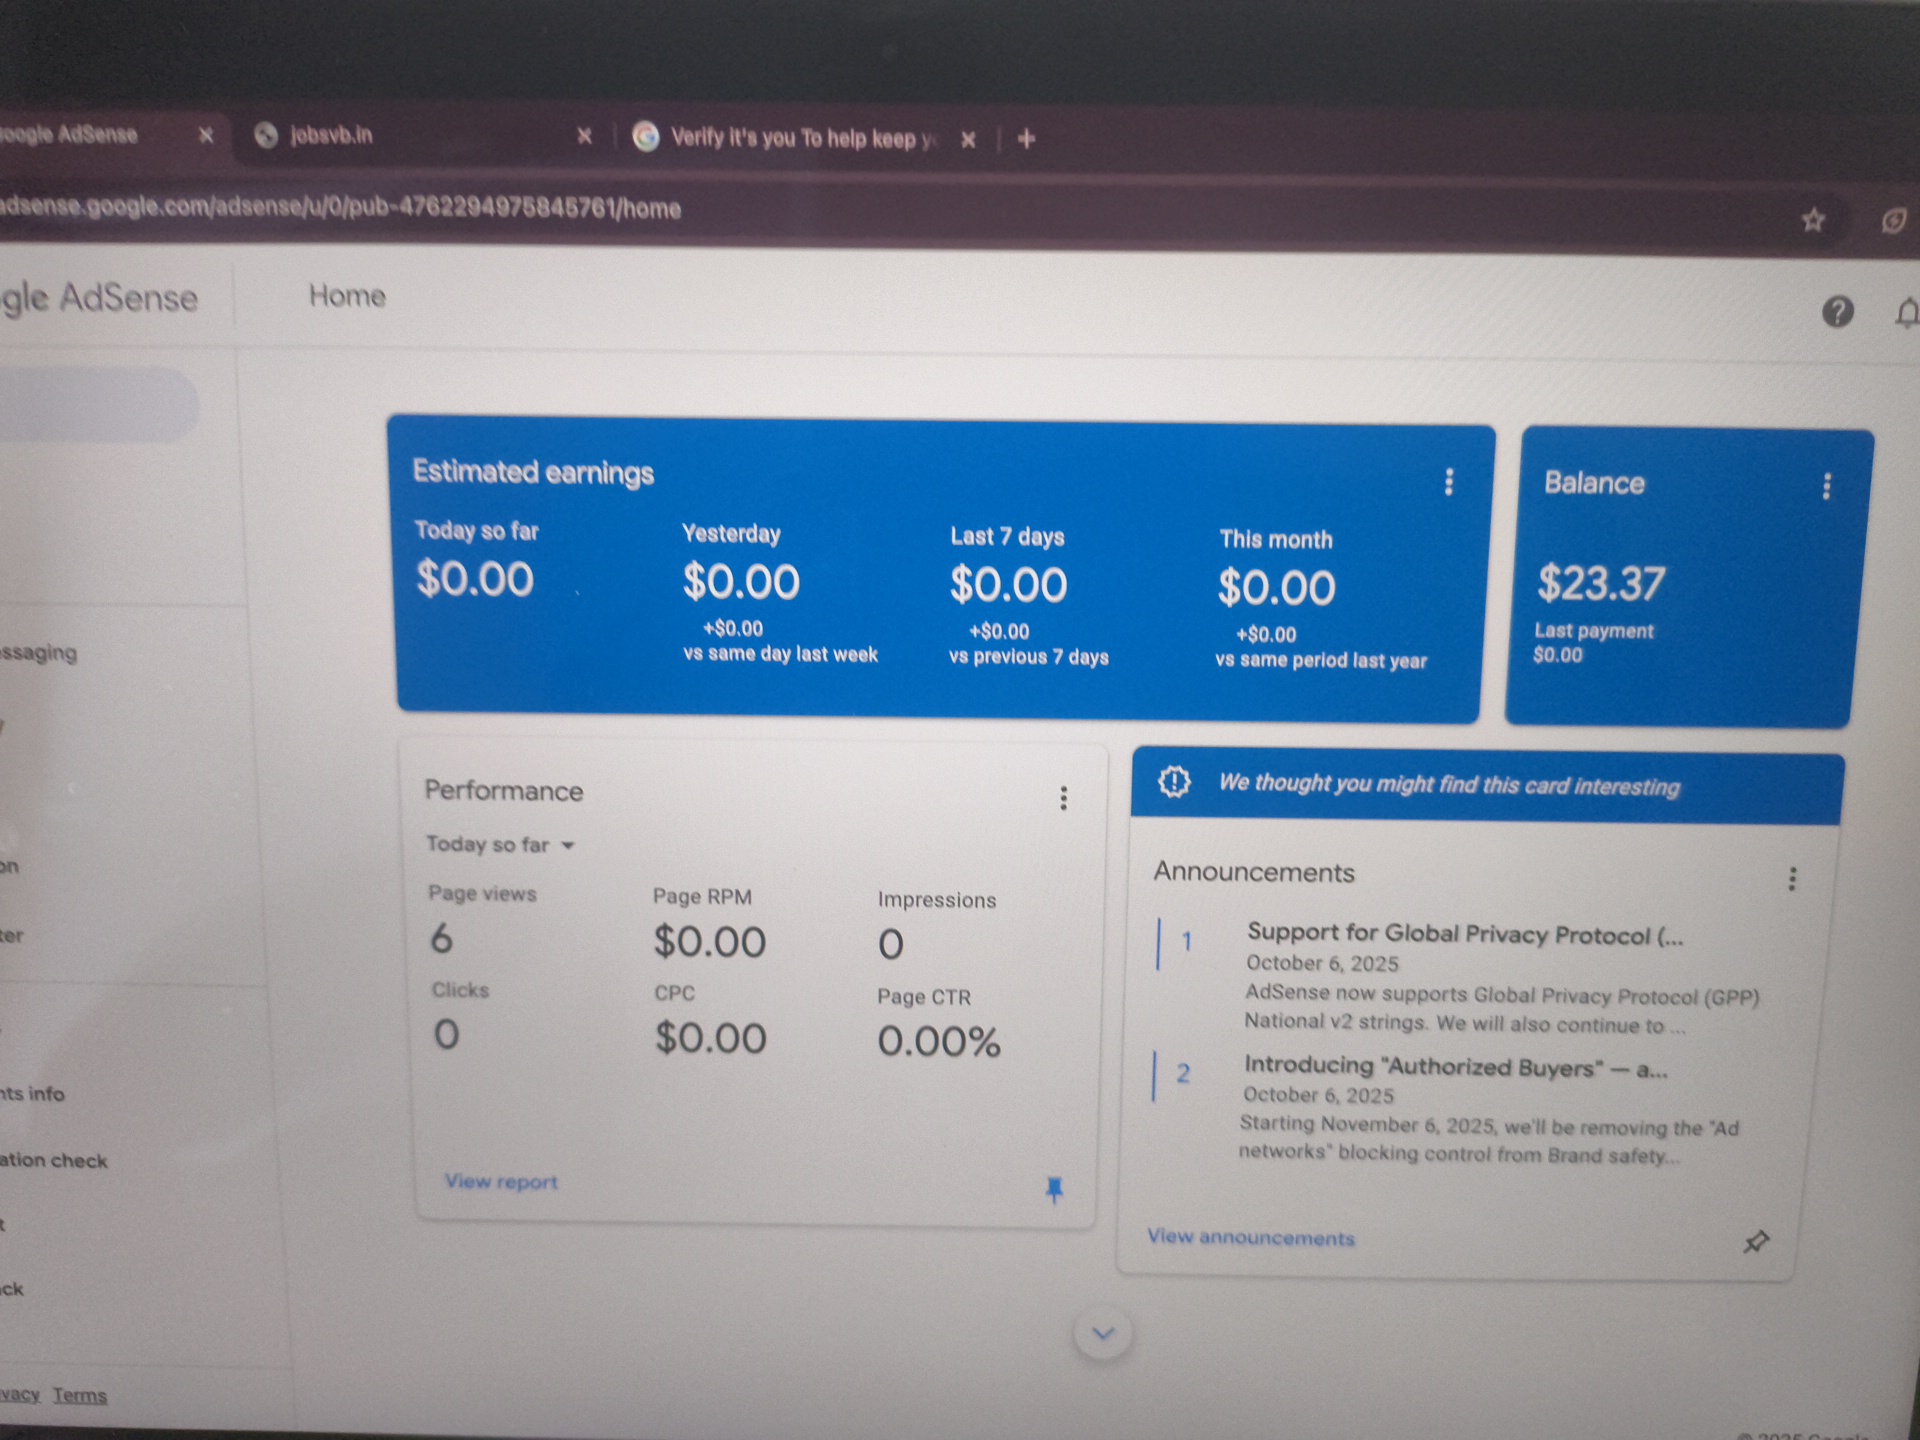Open Balance card three-dot menu
The image size is (1920, 1440).
click(x=1826, y=487)
